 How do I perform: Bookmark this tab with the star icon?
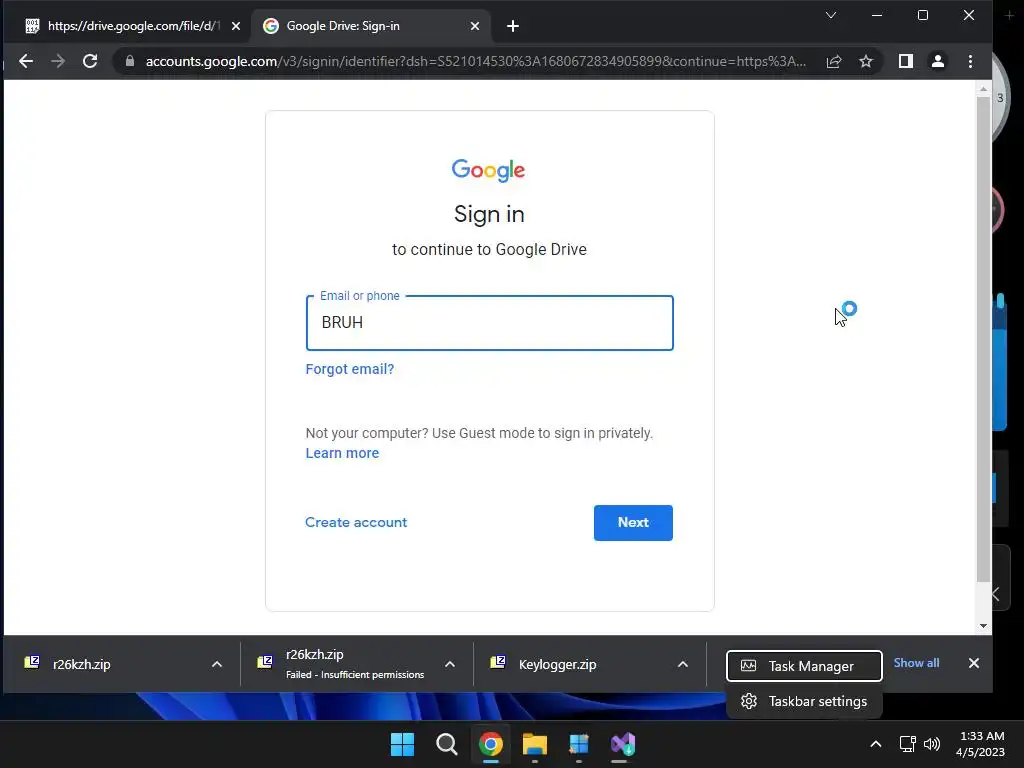click(866, 61)
